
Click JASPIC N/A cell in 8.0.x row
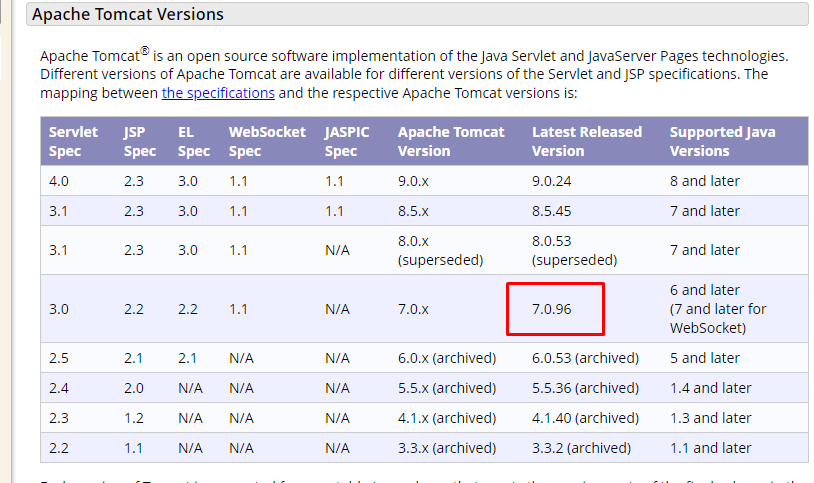[x=337, y=250]
